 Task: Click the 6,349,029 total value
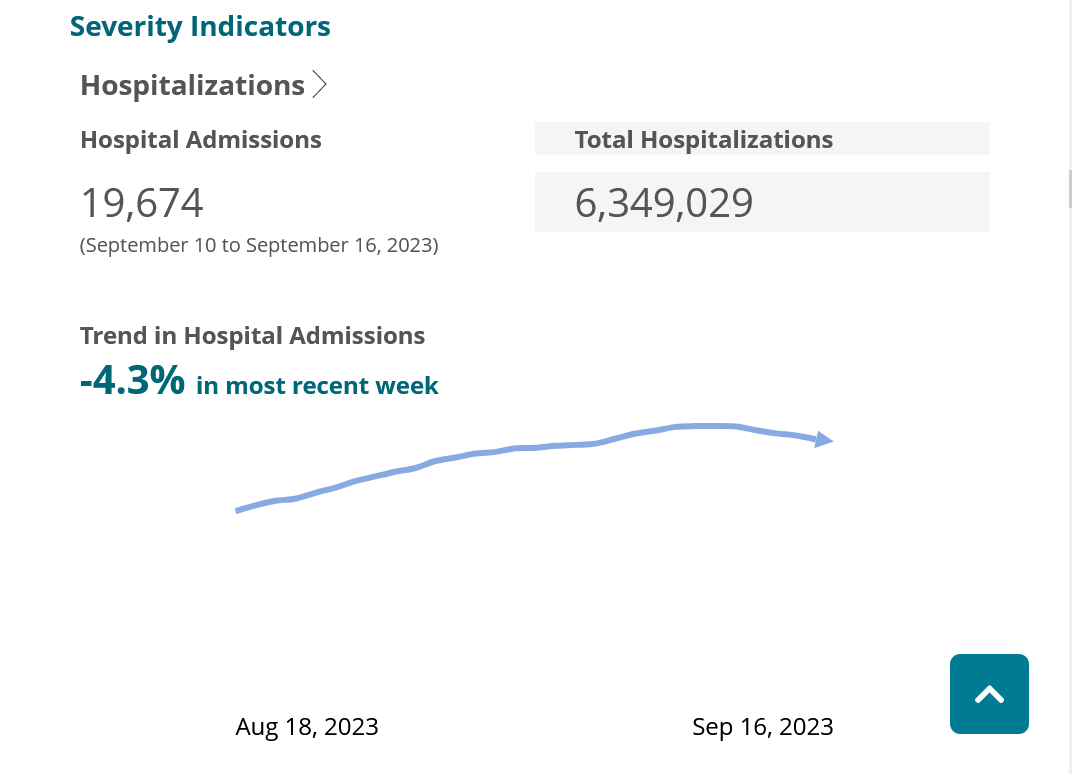click(x=664, y=203)
